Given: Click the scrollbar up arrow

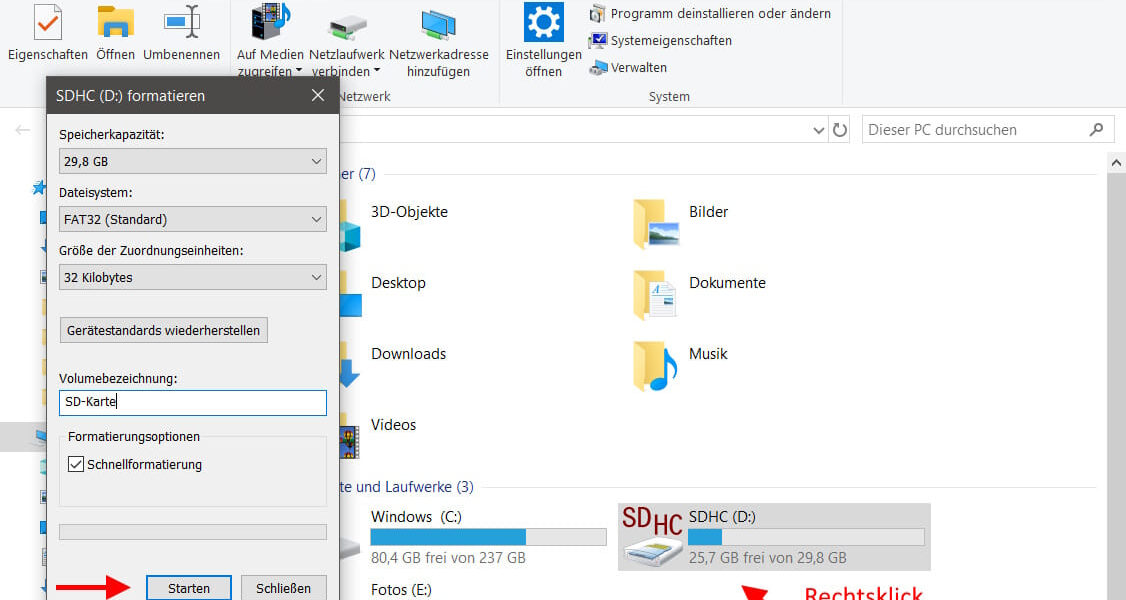Looking at the screenshot, I should coord(1117,163).
